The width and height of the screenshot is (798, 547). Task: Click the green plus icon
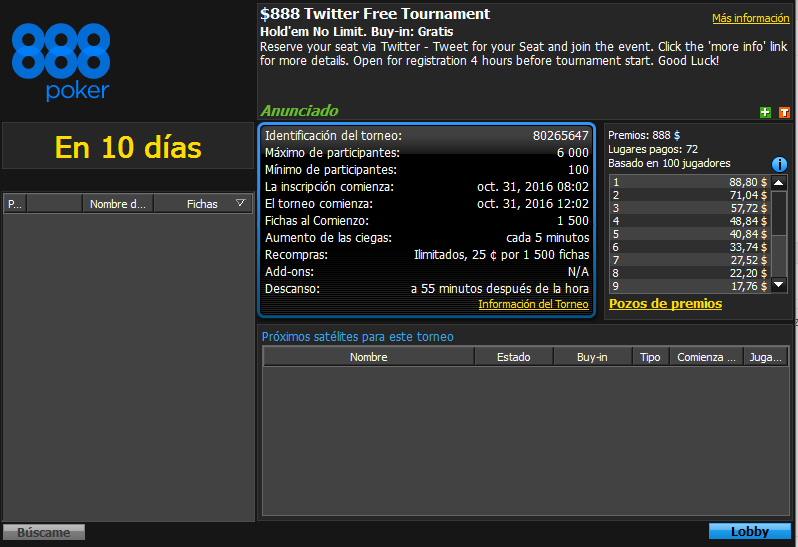(765, 112)
